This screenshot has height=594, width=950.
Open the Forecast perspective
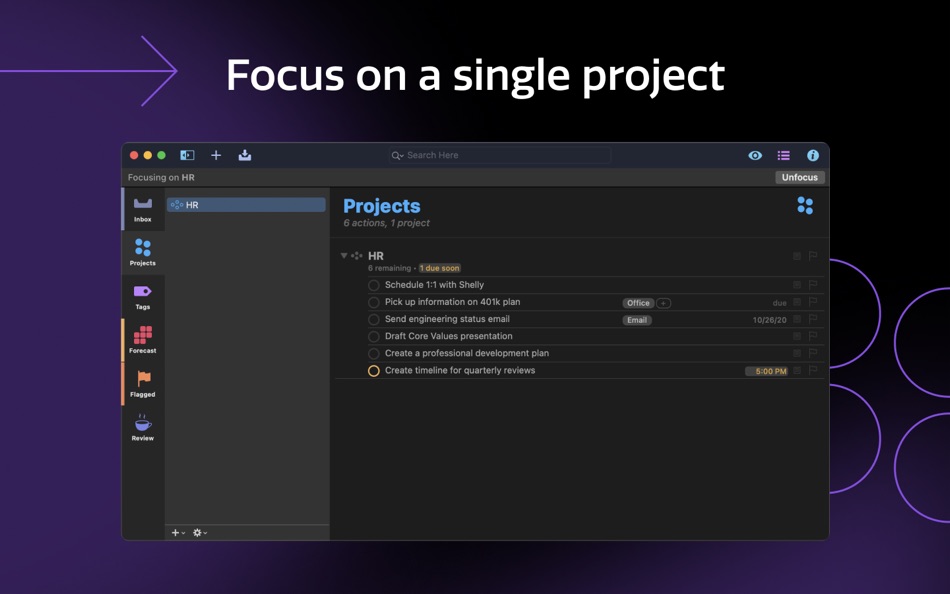[x=143, y=340]
